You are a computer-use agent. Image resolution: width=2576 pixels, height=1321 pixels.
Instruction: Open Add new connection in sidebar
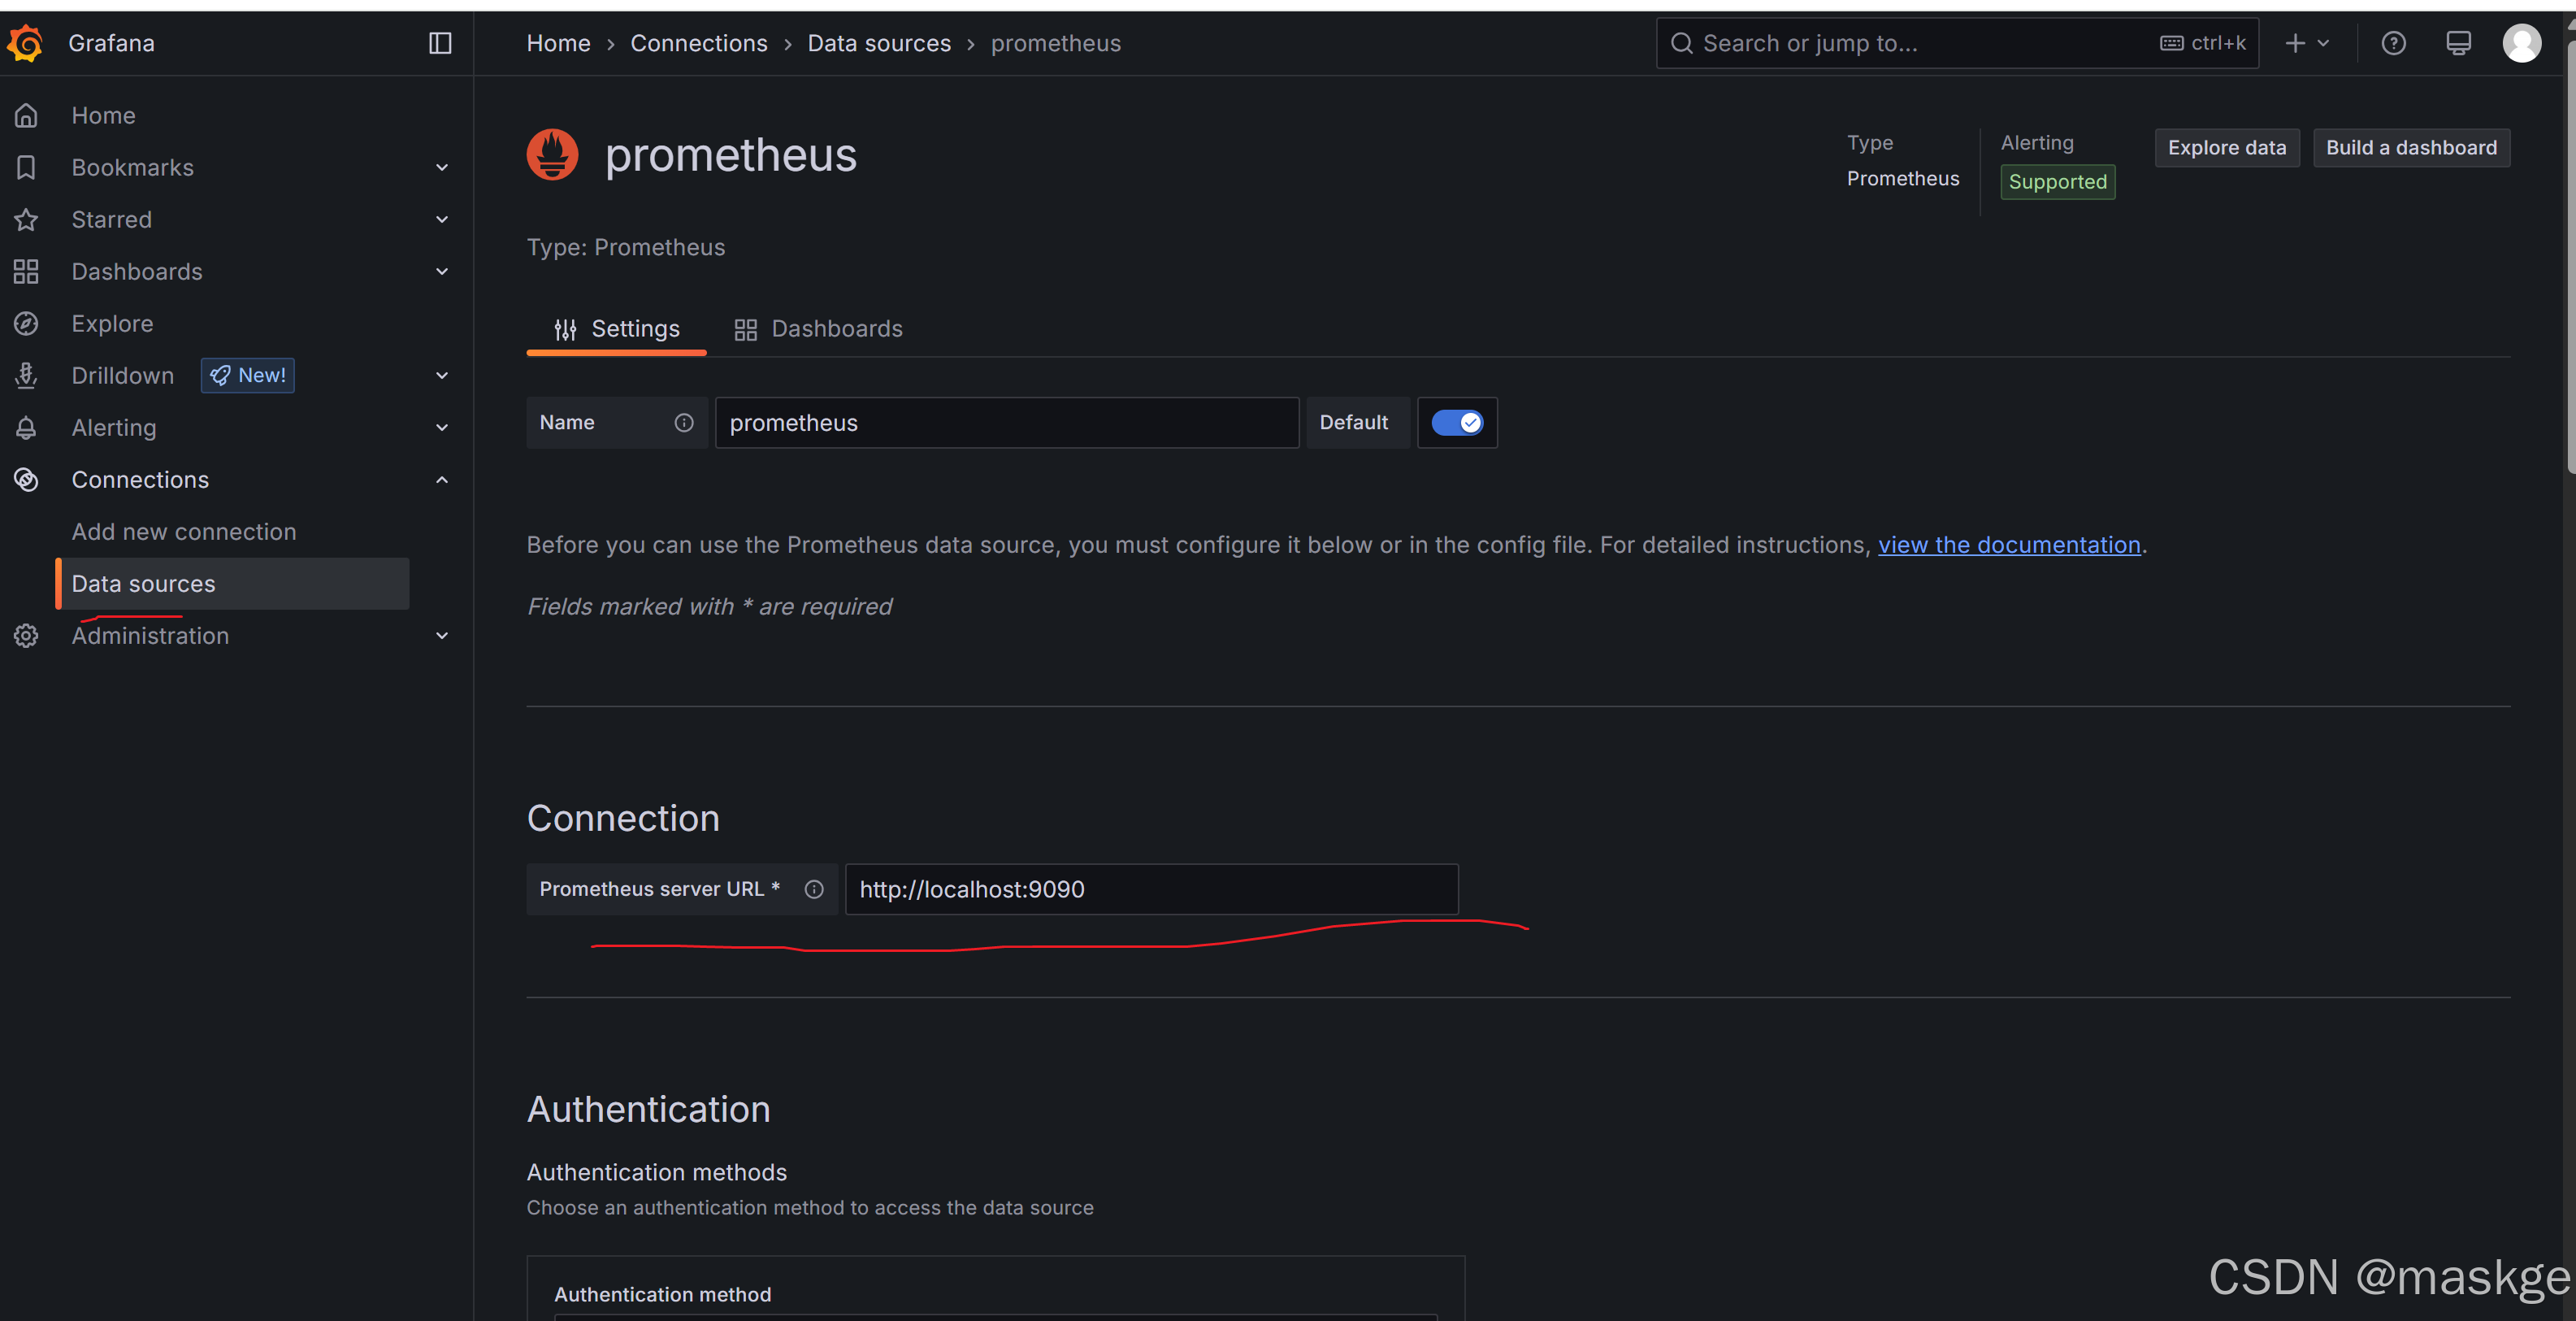click(x=184, y=532)
